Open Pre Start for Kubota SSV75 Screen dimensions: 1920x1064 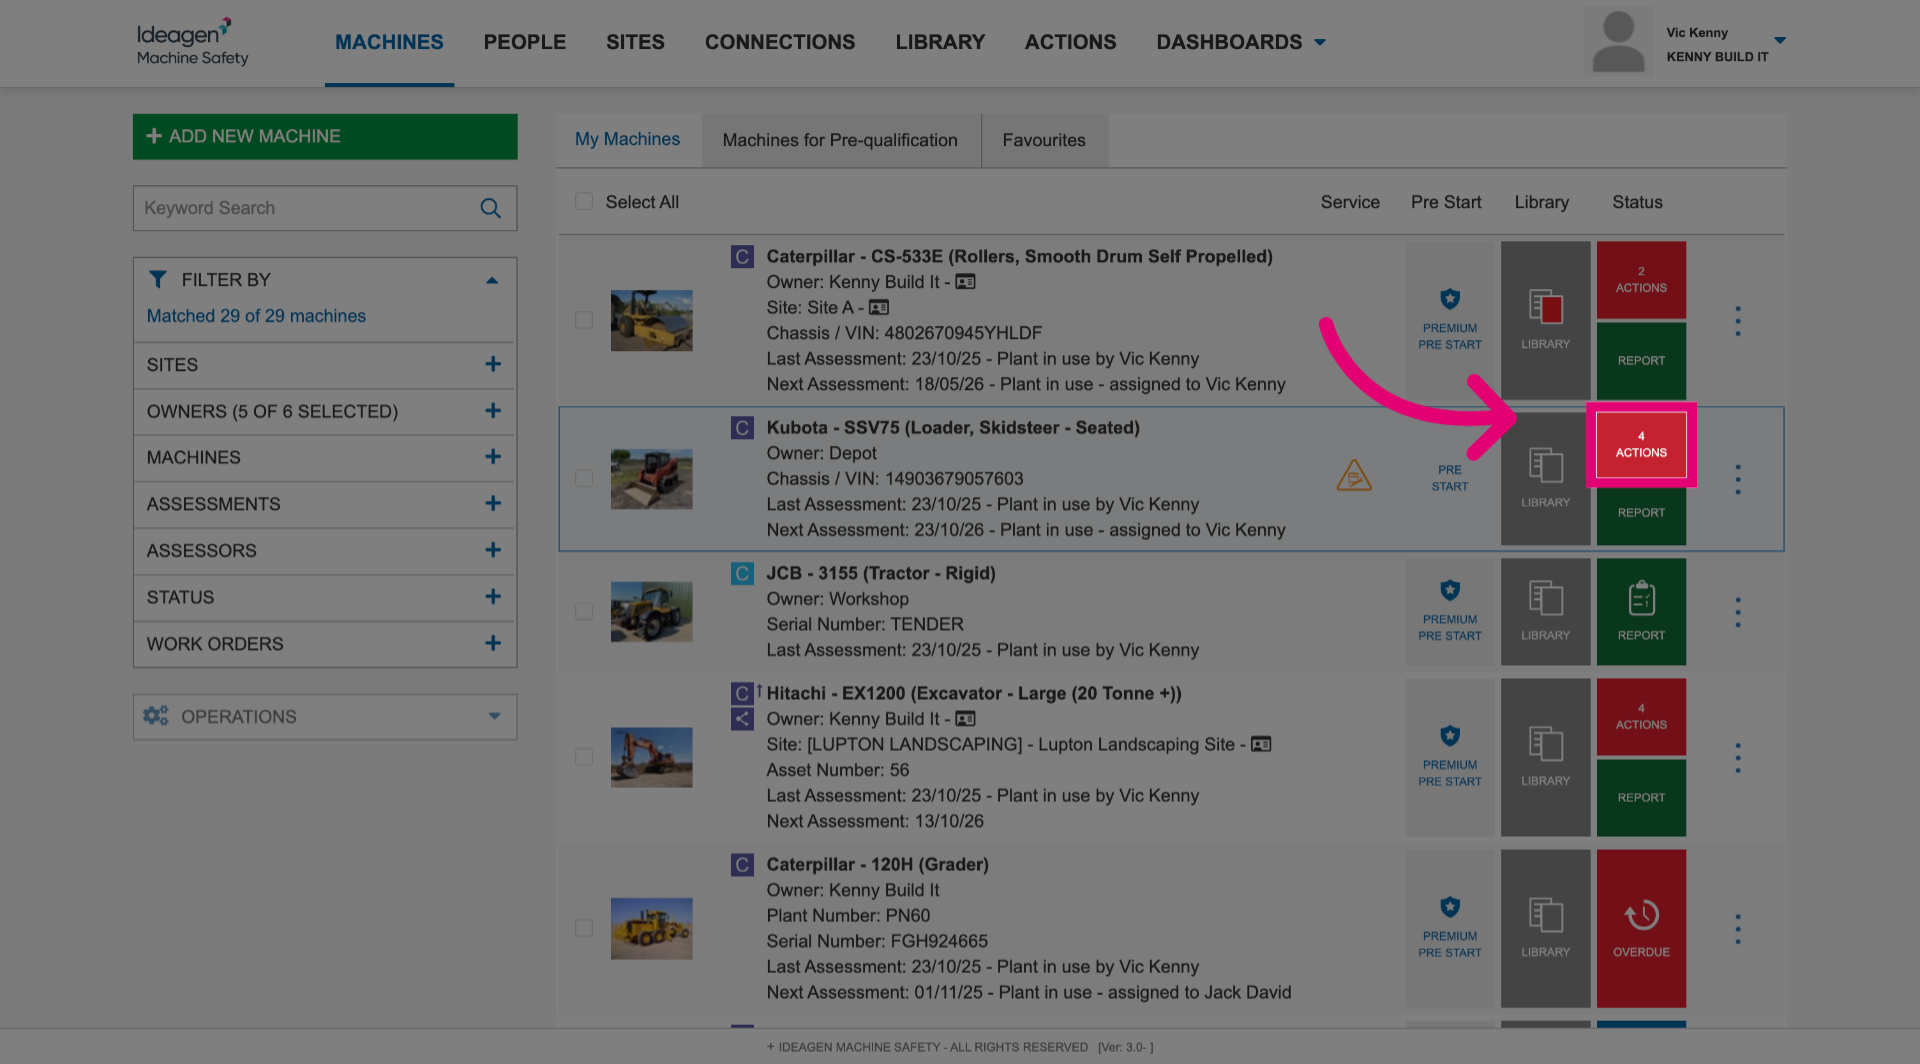coord(1449,478)
